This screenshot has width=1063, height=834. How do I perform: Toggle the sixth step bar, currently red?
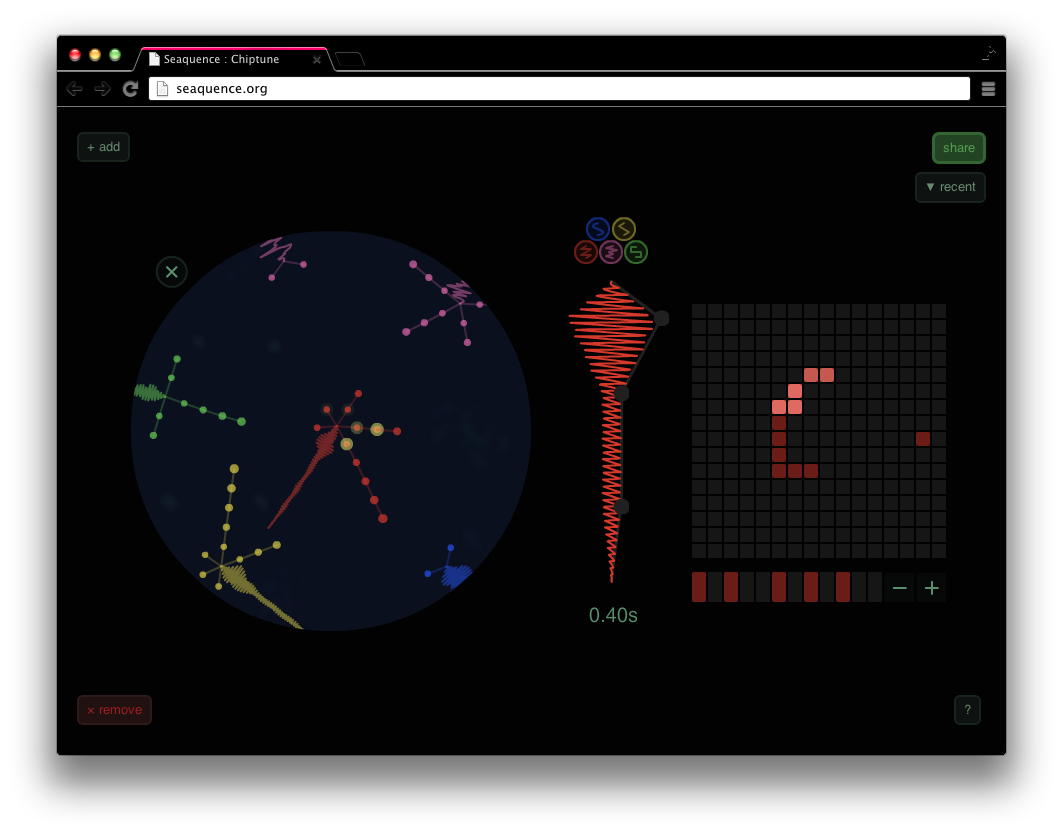pyautogui.click(x=779, y=587)
